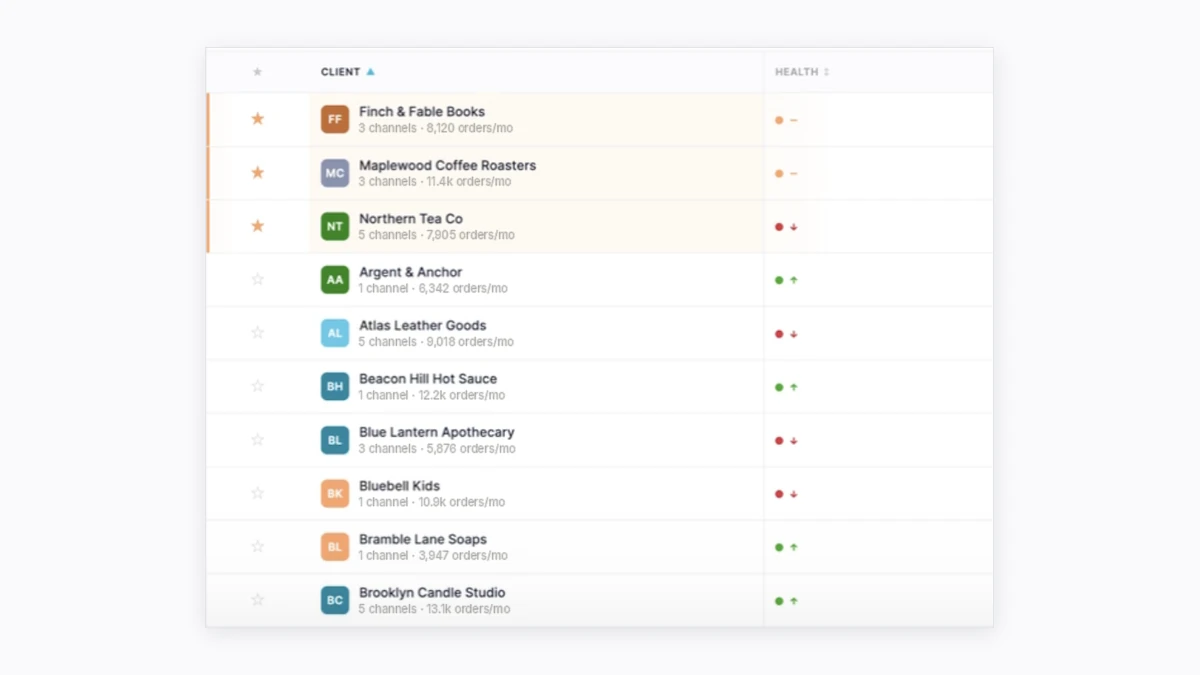Click Bramble Lane Soaps health indicator

click(x=786, y=547)
